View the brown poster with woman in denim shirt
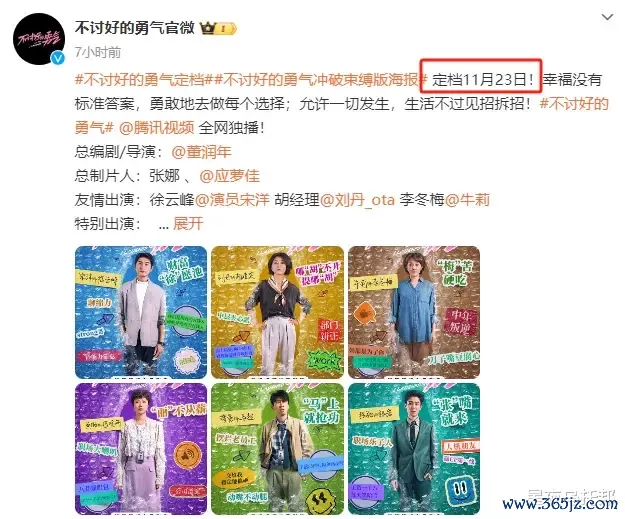The image size is (625, 519). (414, 312)
